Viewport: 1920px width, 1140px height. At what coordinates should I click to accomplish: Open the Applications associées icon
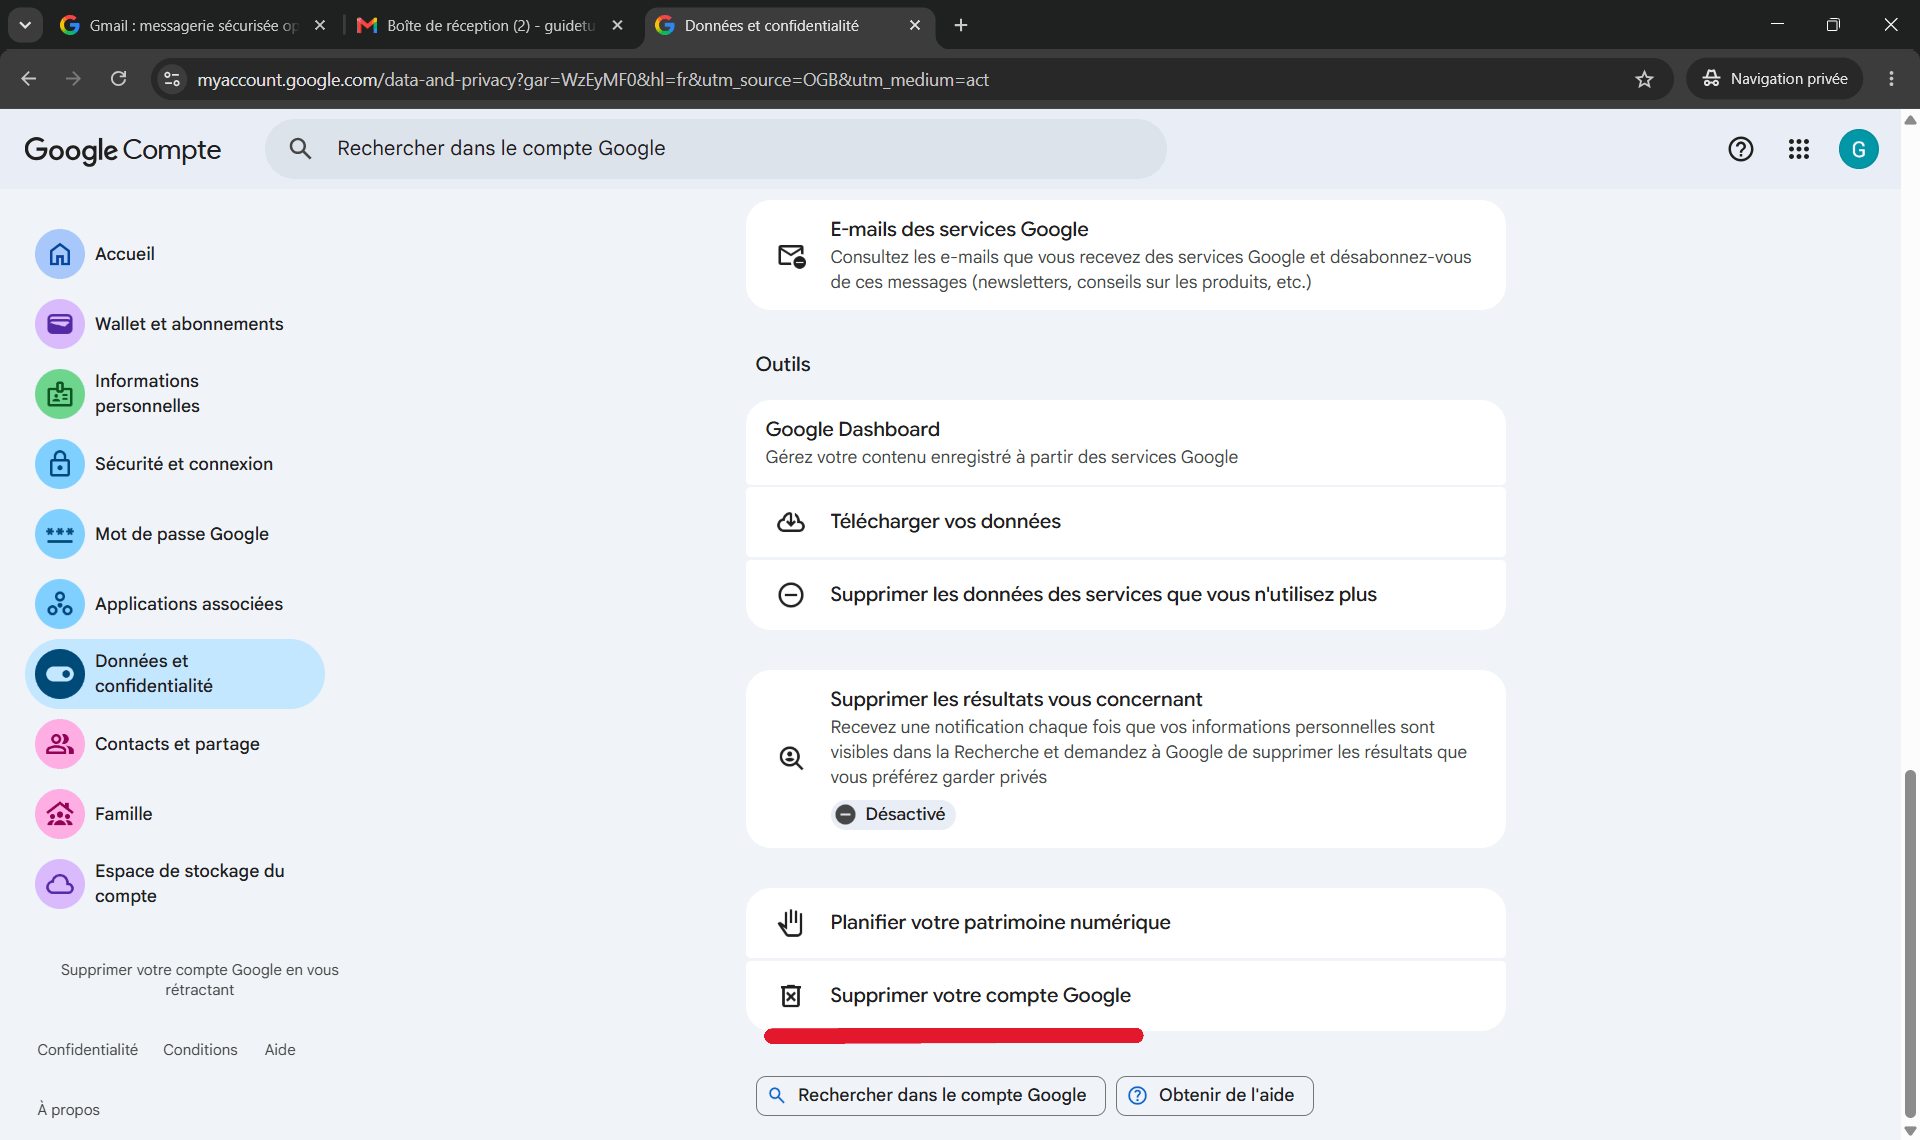click(x=60, y=604)
